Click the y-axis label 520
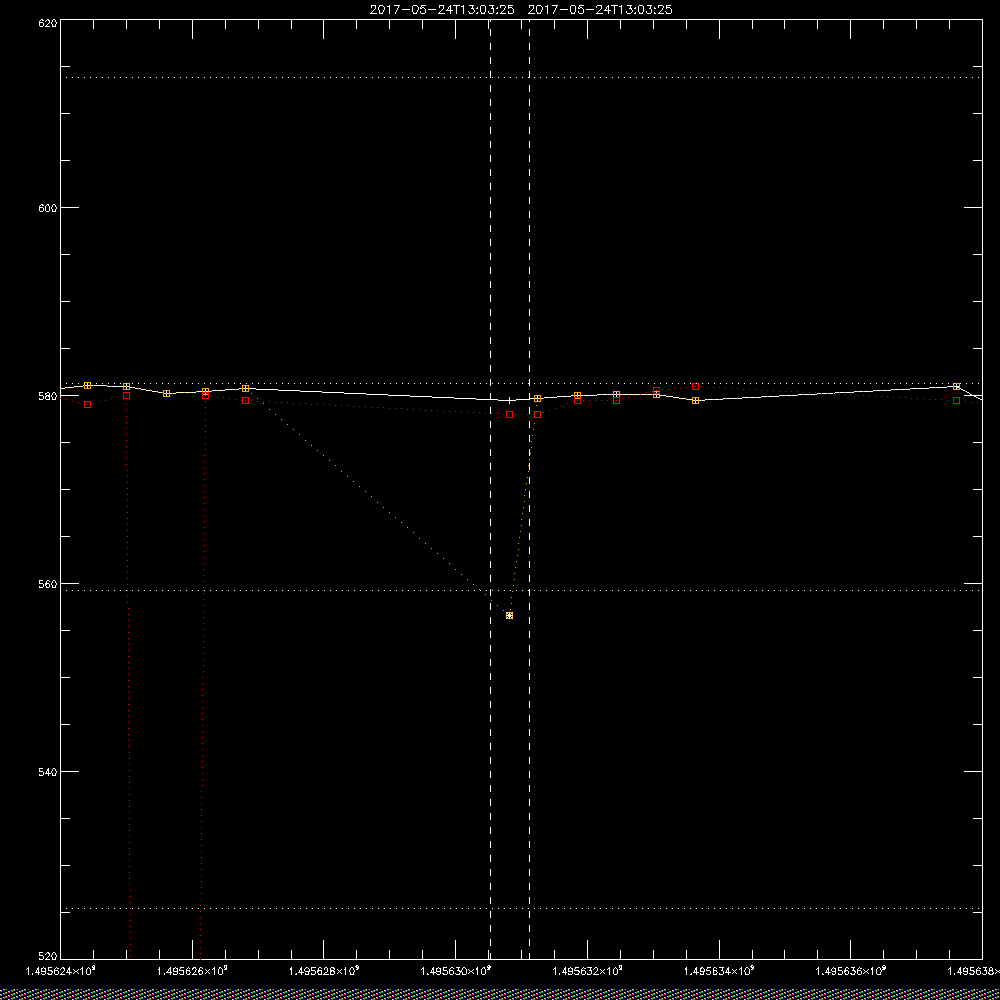 (x=48, y=956)
